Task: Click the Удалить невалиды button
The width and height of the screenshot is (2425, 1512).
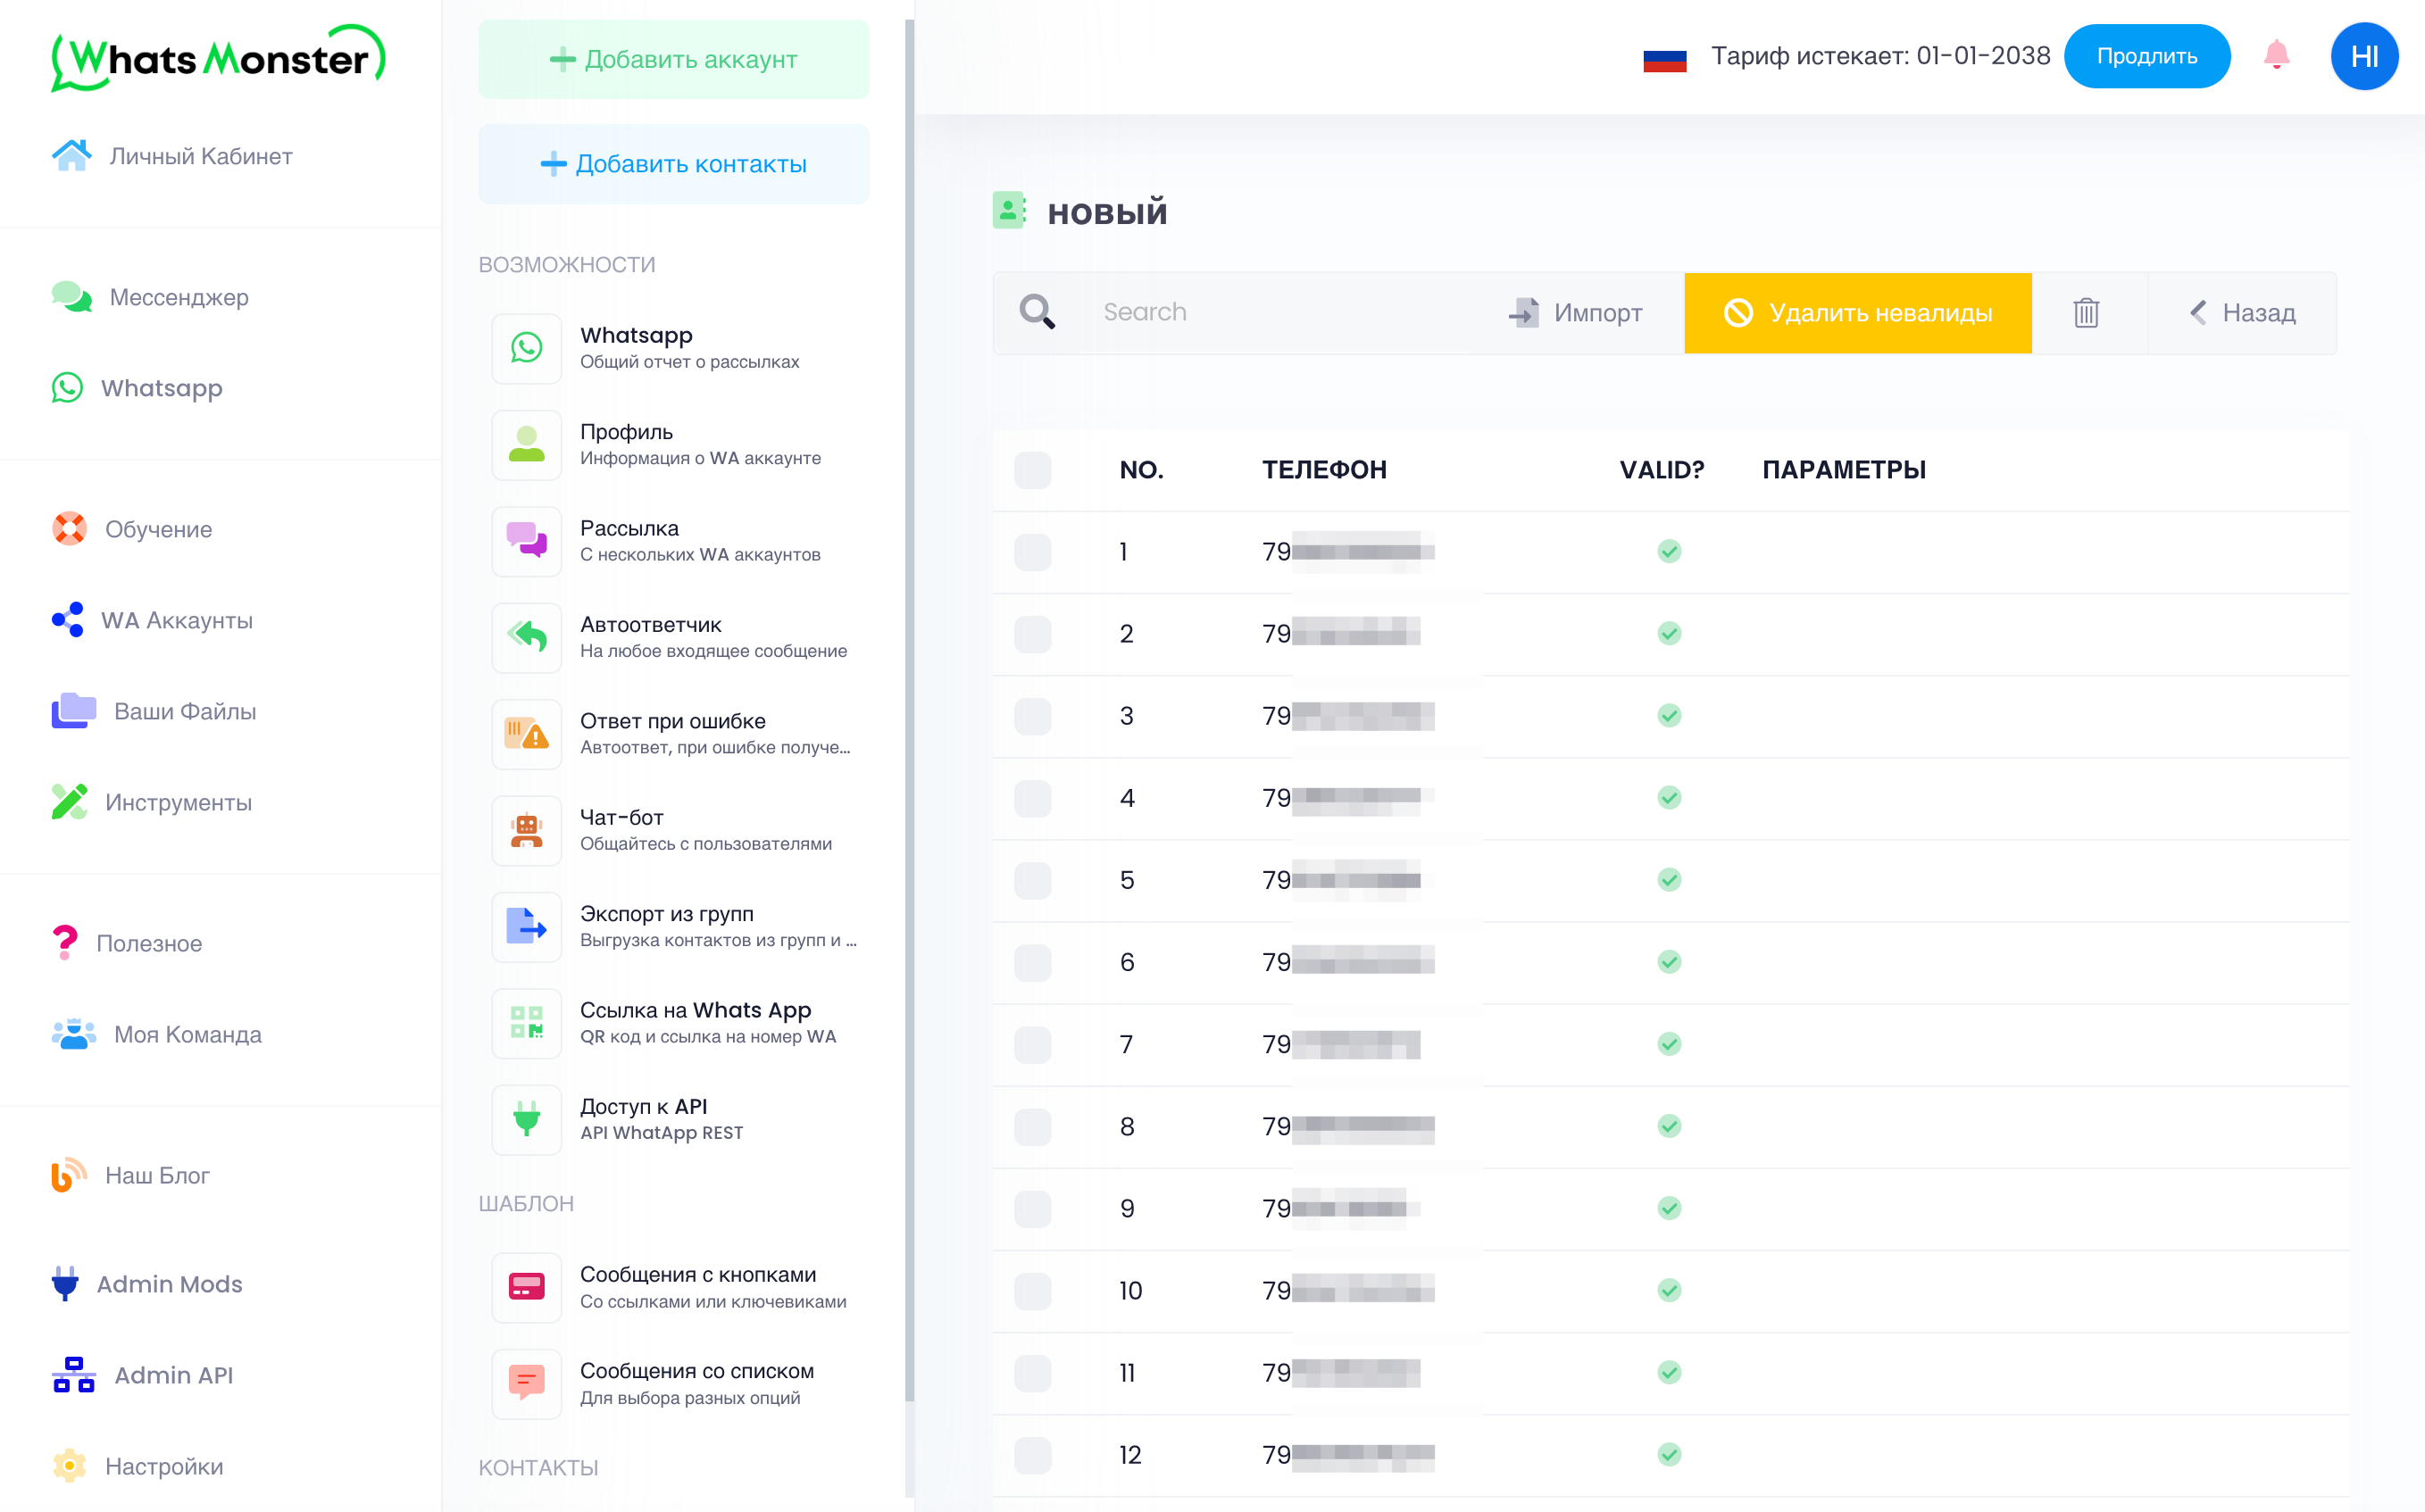Action: (1857, 313)
